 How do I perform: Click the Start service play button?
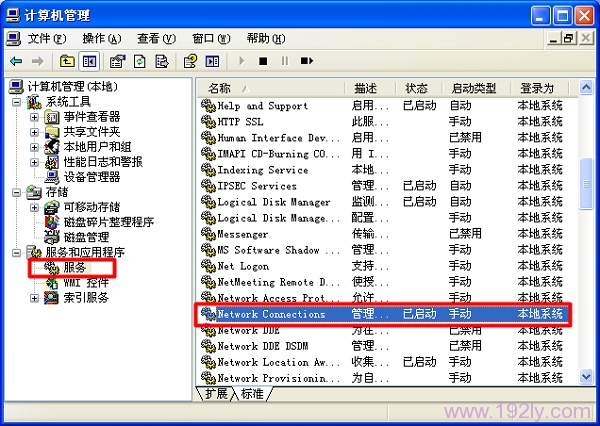pos(241,61)
